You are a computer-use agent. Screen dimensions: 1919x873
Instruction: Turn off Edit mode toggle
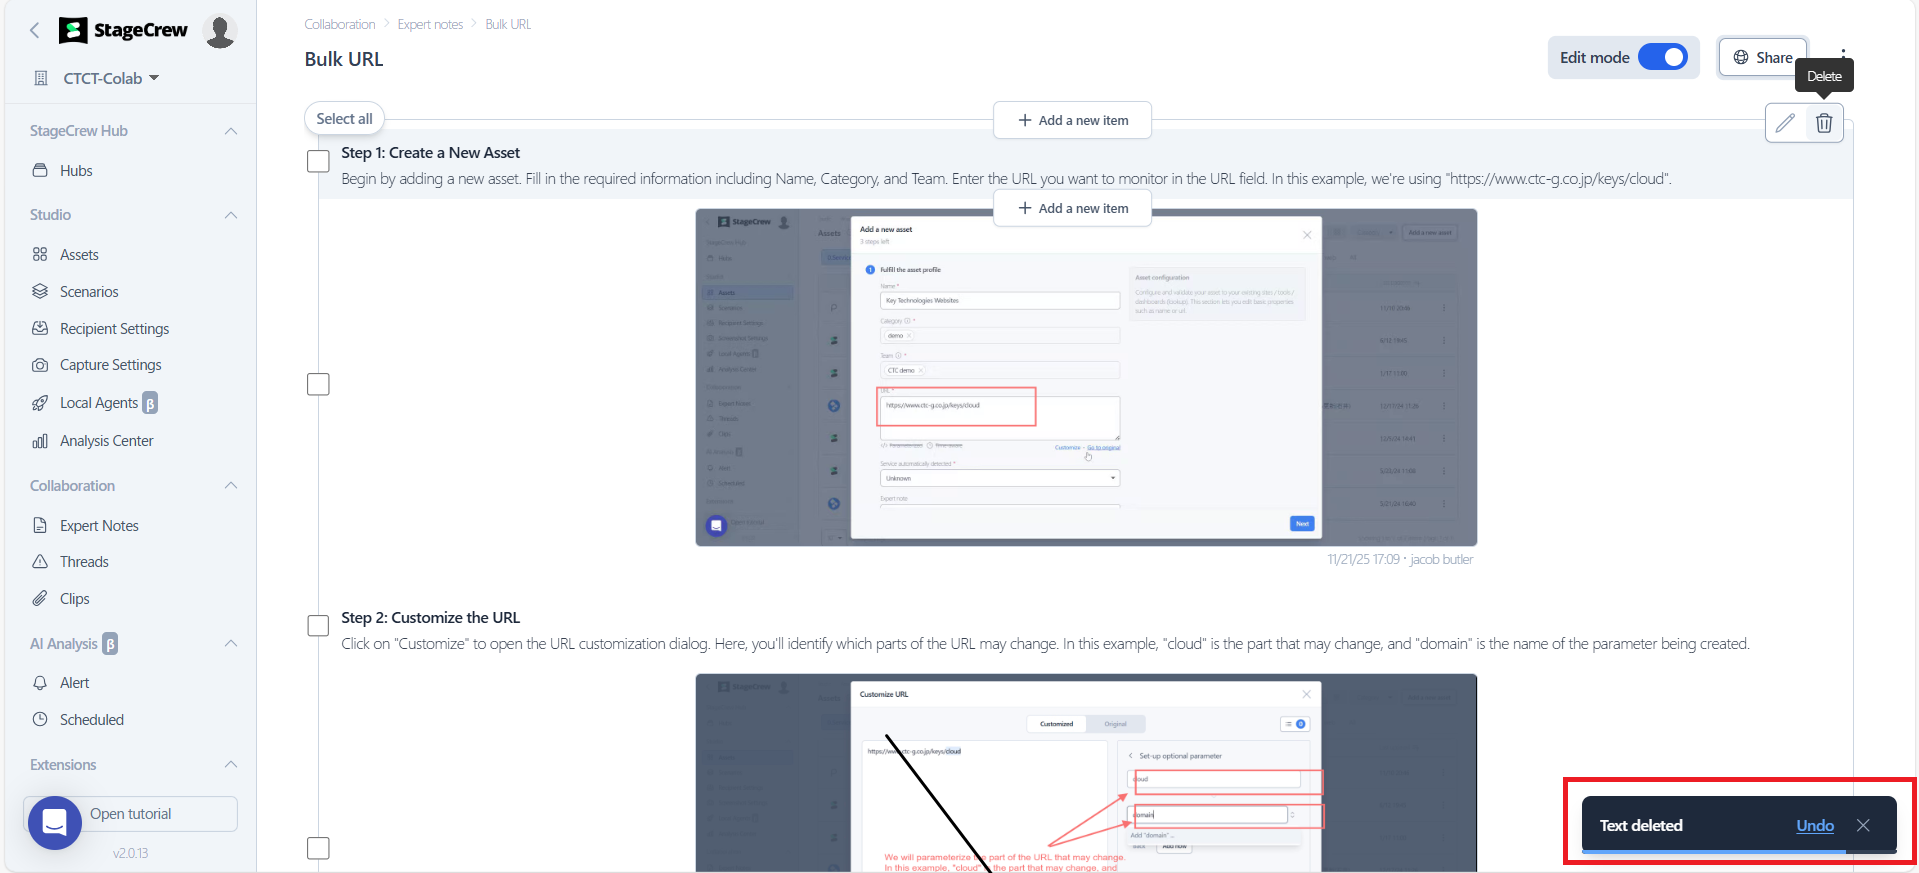[x=1662, y=57]
